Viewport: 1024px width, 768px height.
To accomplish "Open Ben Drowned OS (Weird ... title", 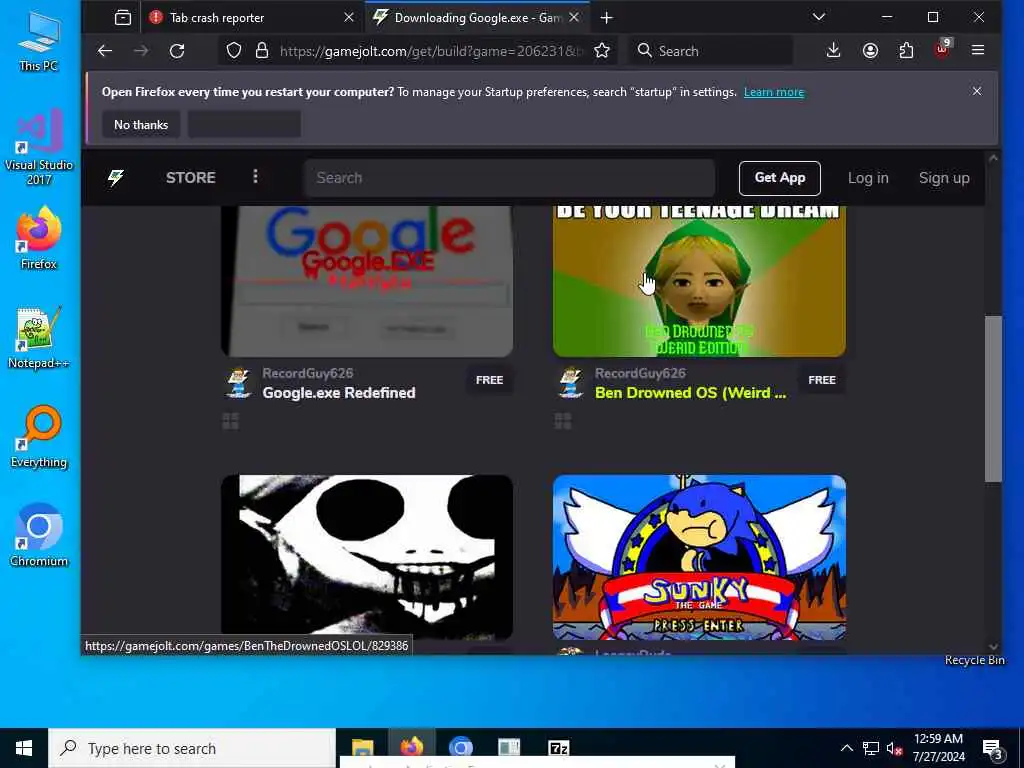I will 690,392.
